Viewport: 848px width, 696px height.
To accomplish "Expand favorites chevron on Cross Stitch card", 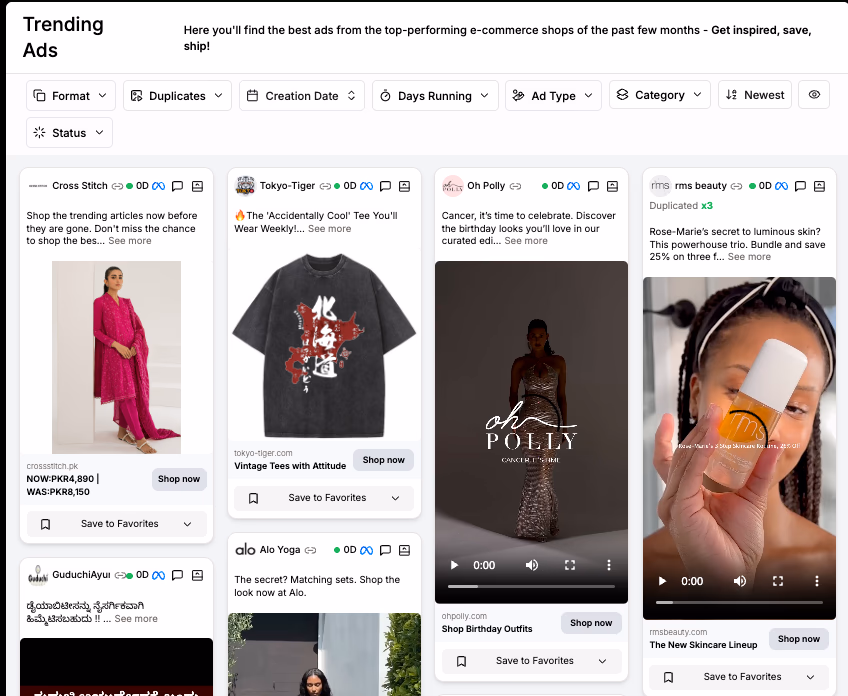I will (x=188, y=524).
